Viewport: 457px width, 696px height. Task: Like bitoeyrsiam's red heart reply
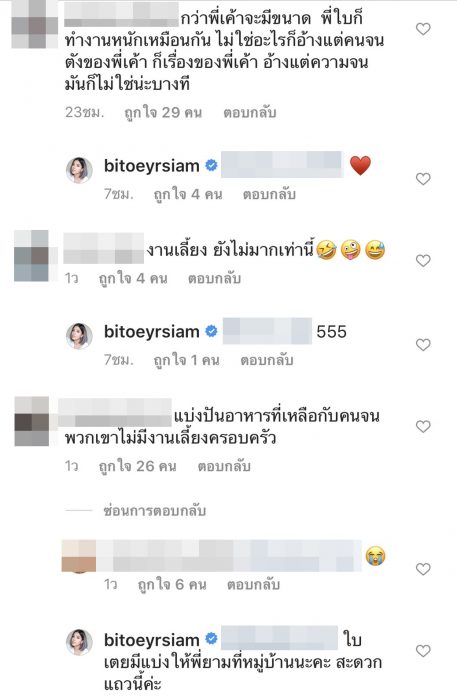423,179
